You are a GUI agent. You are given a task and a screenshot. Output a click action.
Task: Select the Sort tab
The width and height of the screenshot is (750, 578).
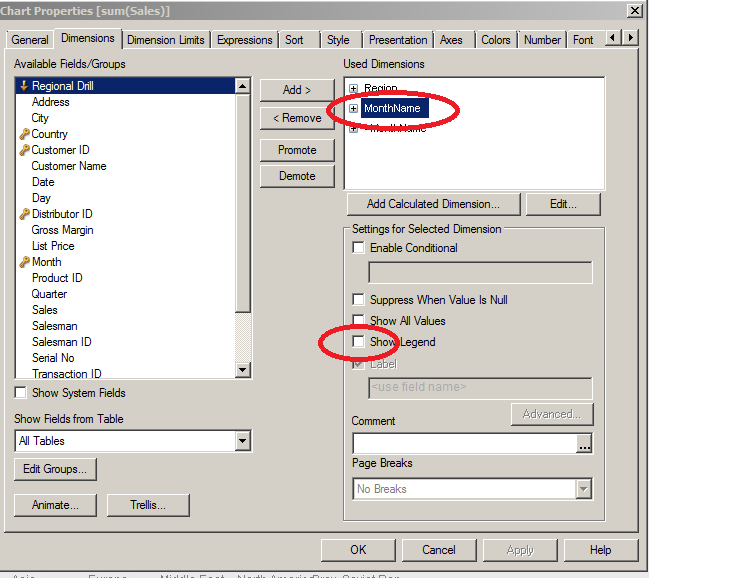(294, 40)
